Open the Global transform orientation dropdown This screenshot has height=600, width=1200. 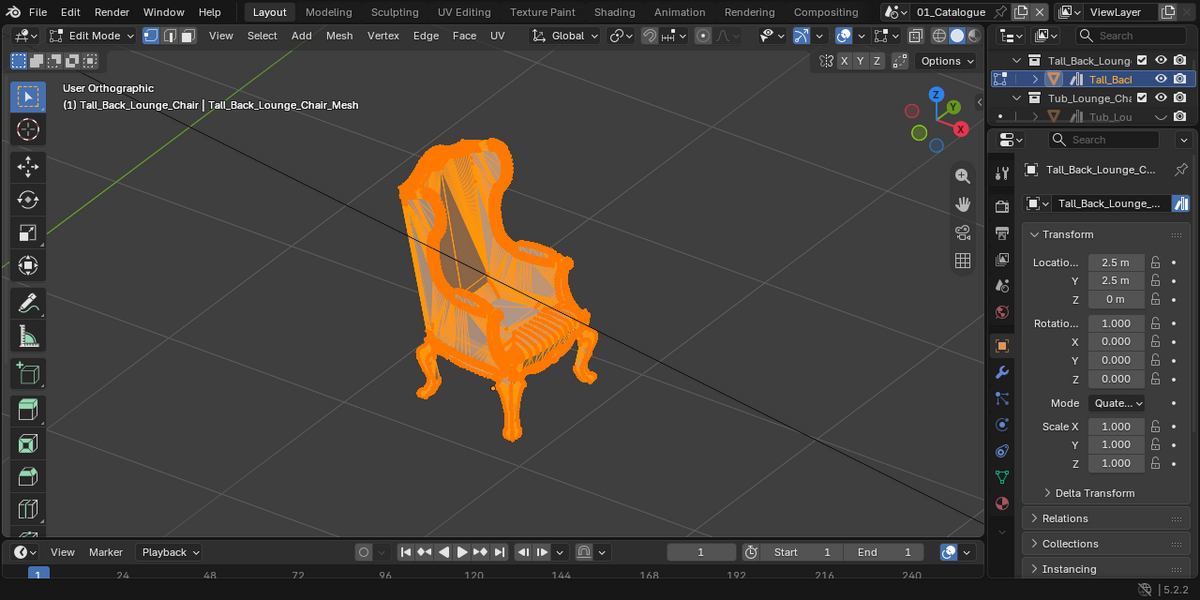coord(566,35)
